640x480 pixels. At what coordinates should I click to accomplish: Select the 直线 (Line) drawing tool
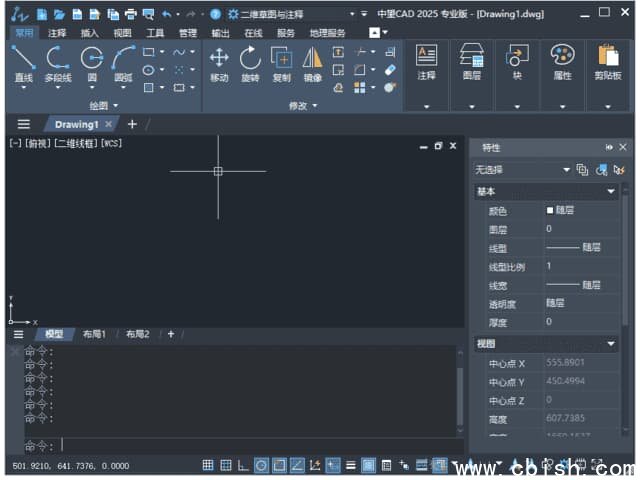pyautogui.click(x=23, y=63)
